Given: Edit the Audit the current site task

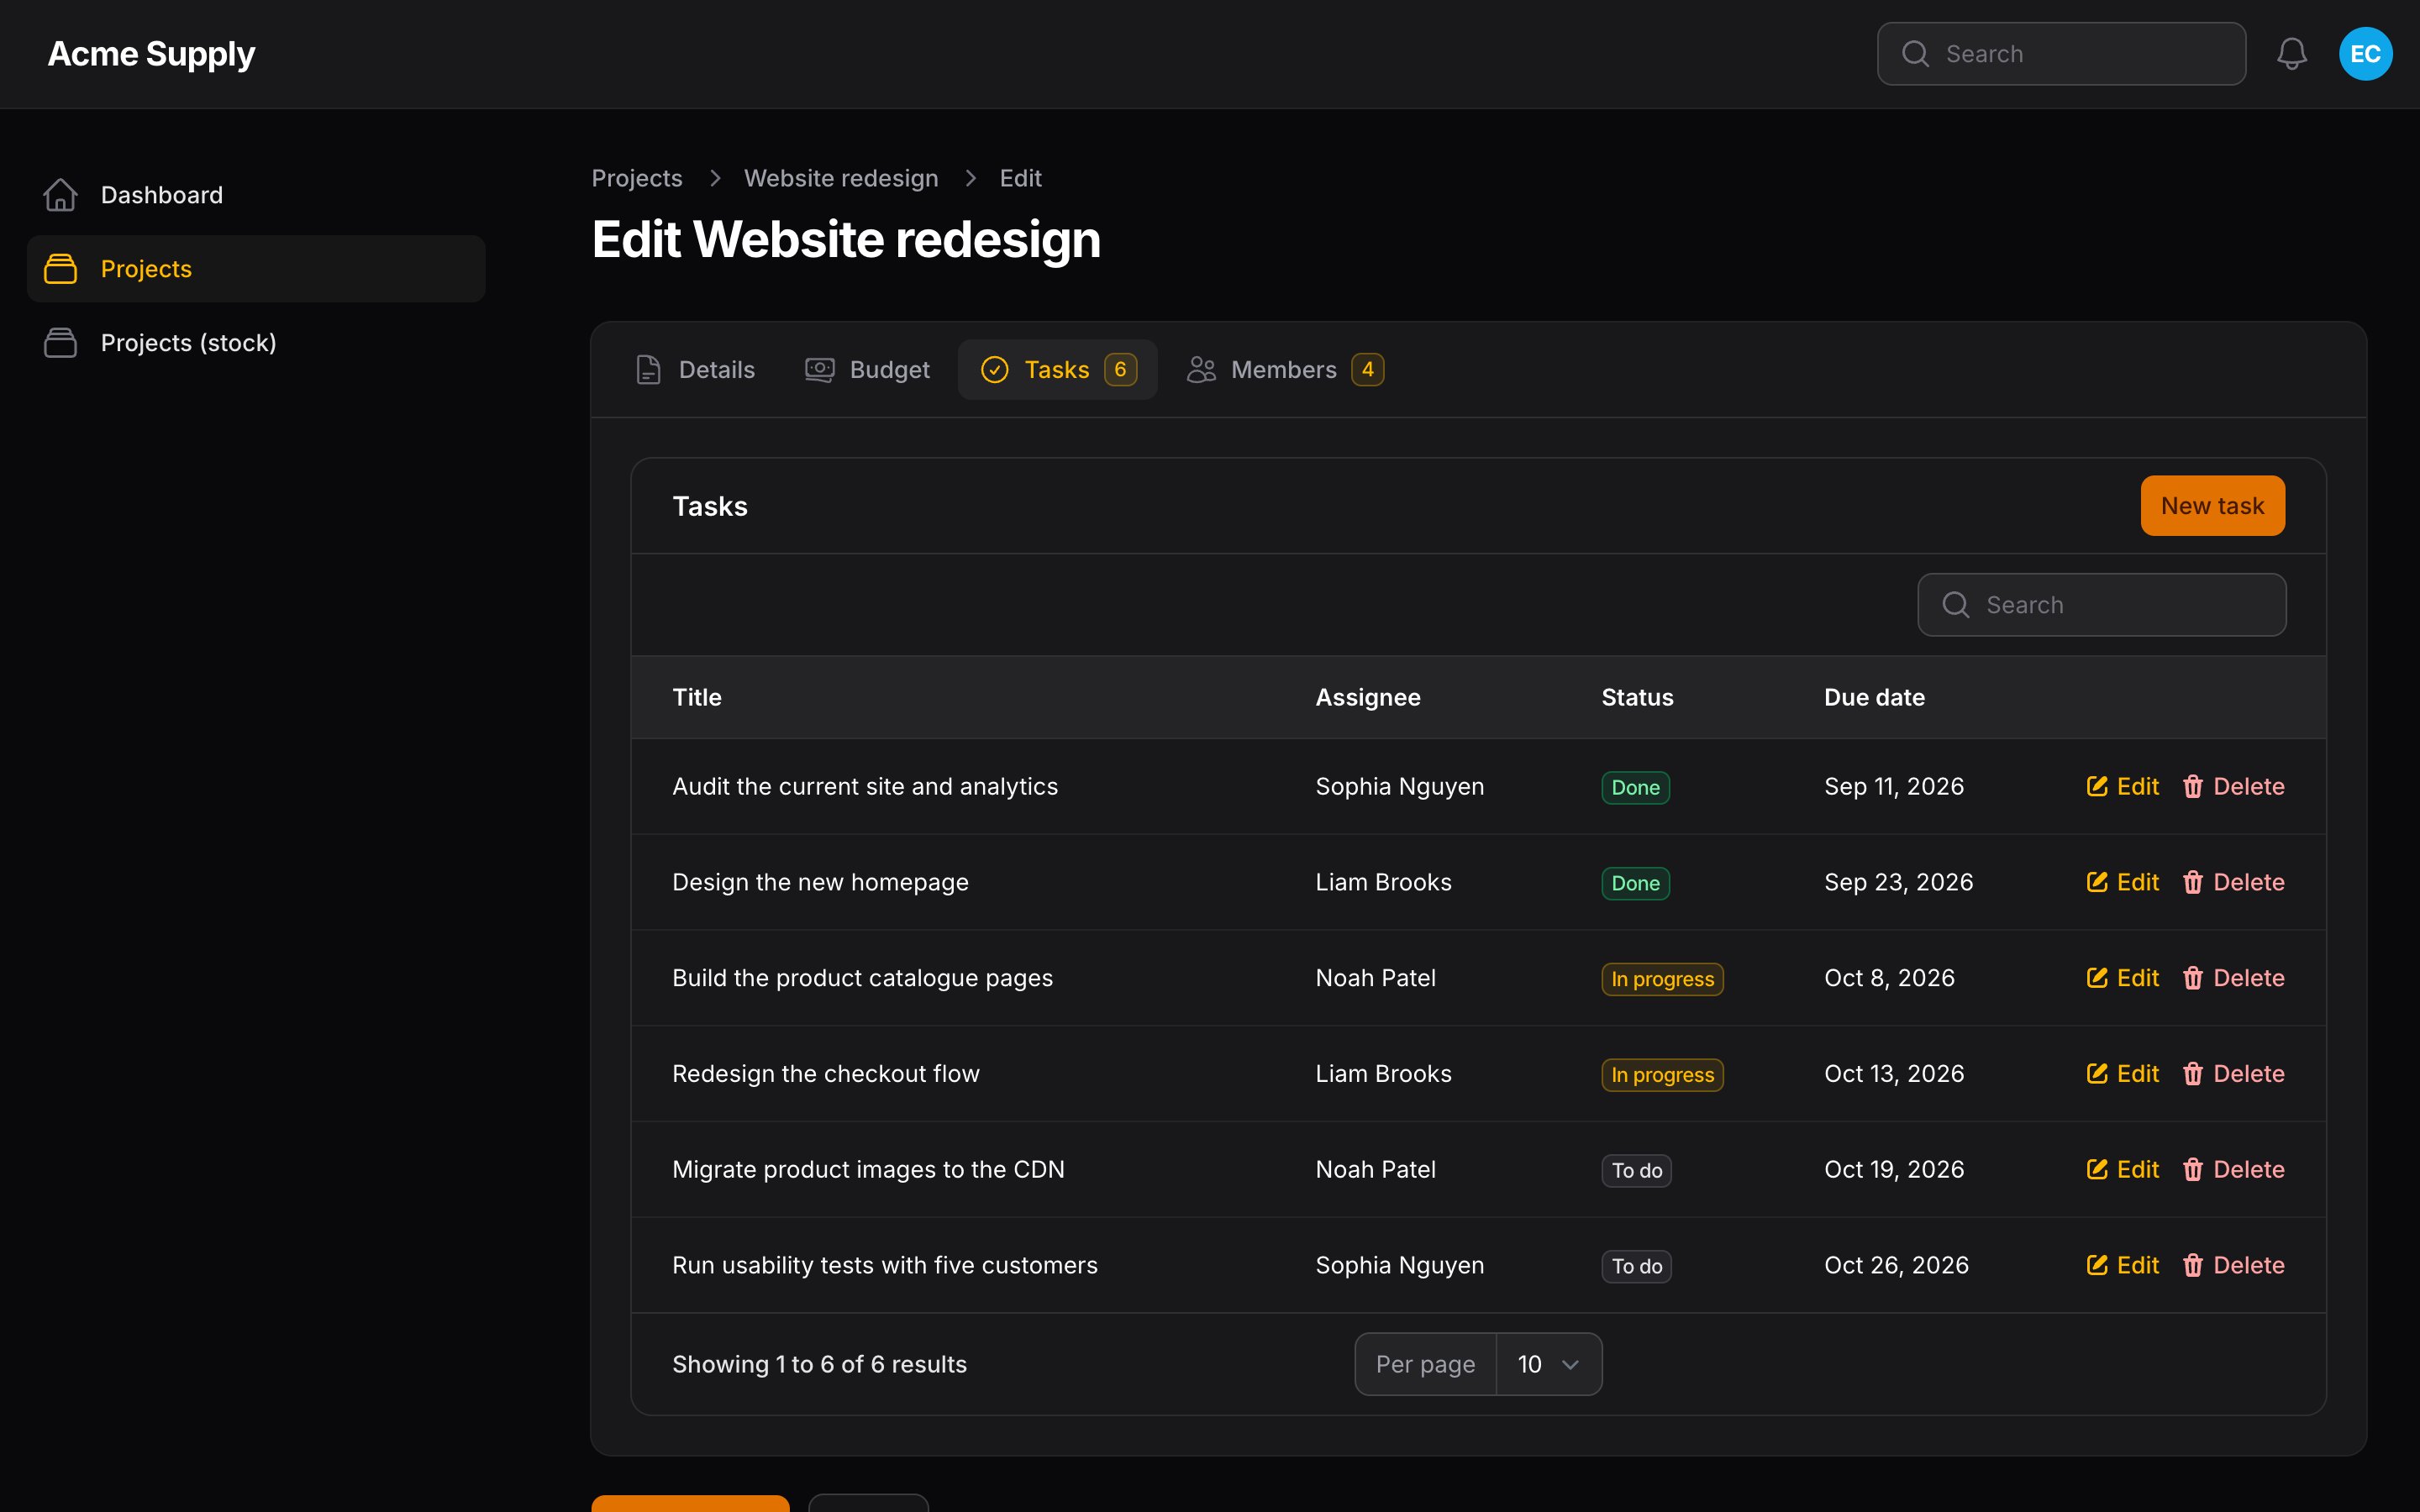Looking at the screenshot, I should pos(2122,787).
